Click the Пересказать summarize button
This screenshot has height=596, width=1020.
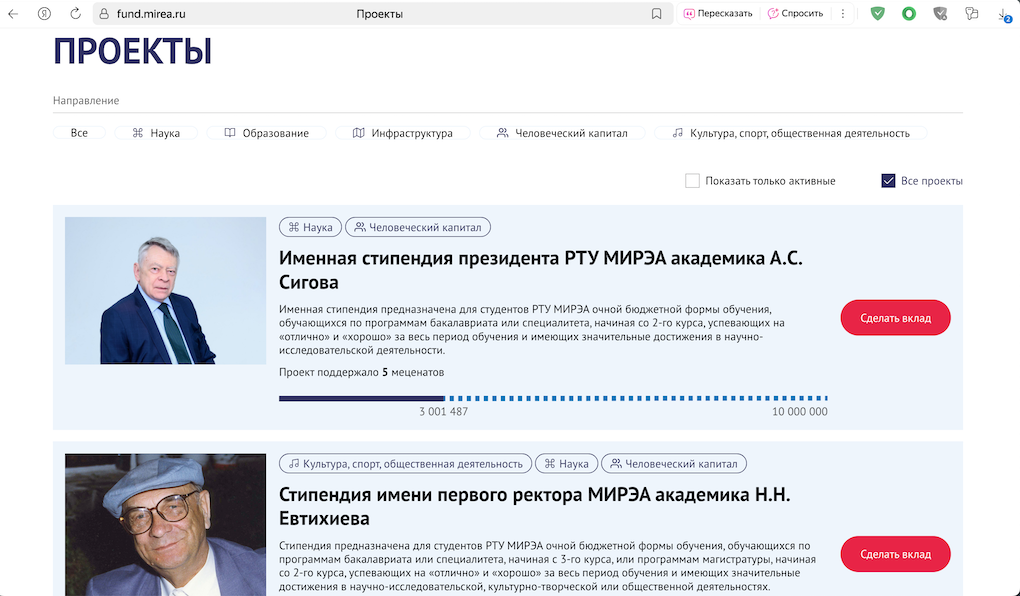point(718,14)
